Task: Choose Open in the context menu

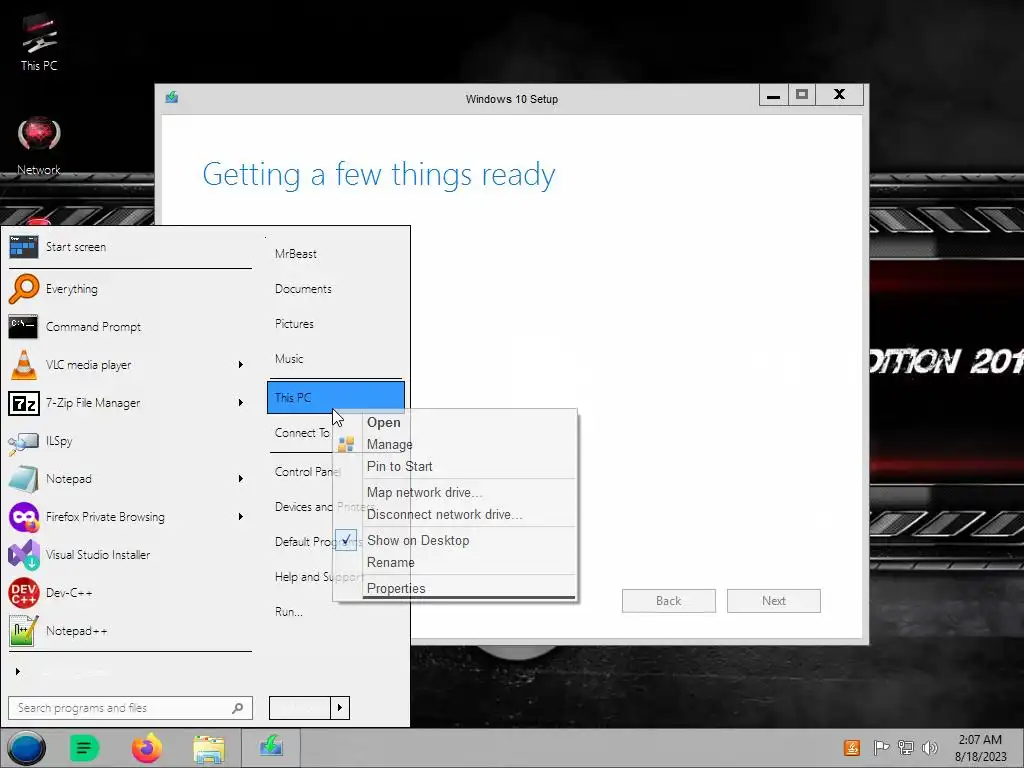Action: [x=383, y=423]
